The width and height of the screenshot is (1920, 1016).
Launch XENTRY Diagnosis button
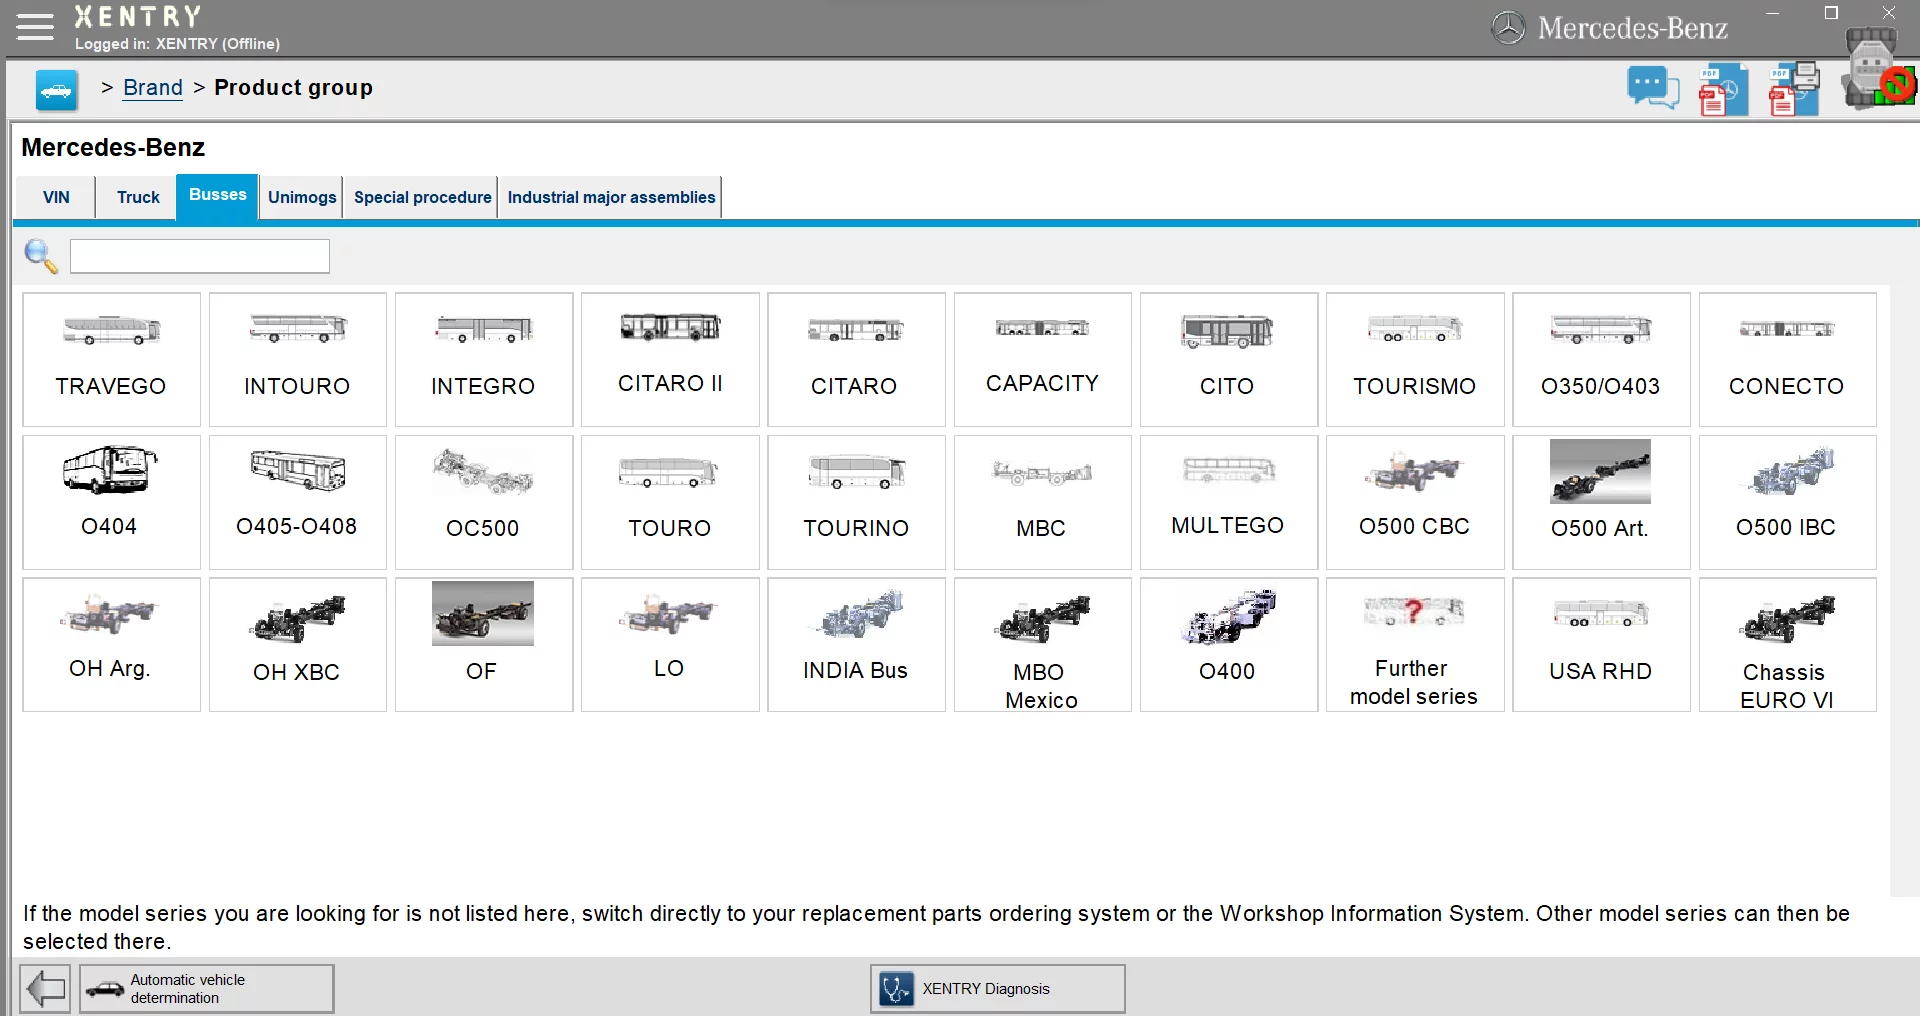[x=997, y=989]
